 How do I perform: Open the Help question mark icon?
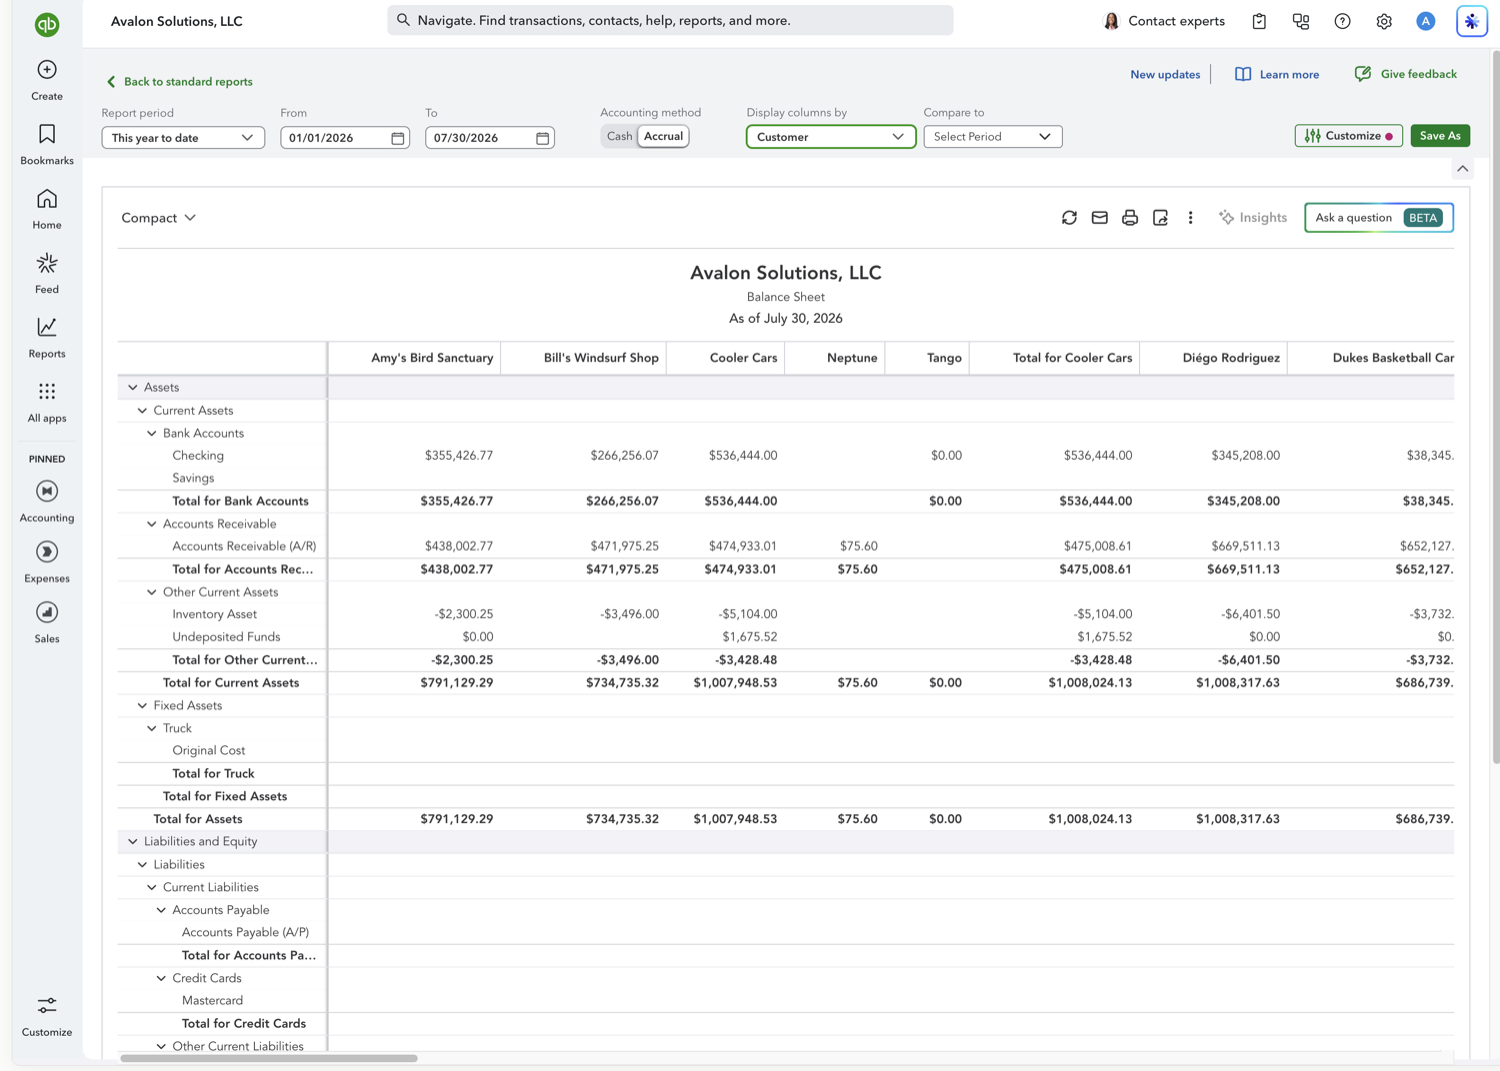point(1342,21)
